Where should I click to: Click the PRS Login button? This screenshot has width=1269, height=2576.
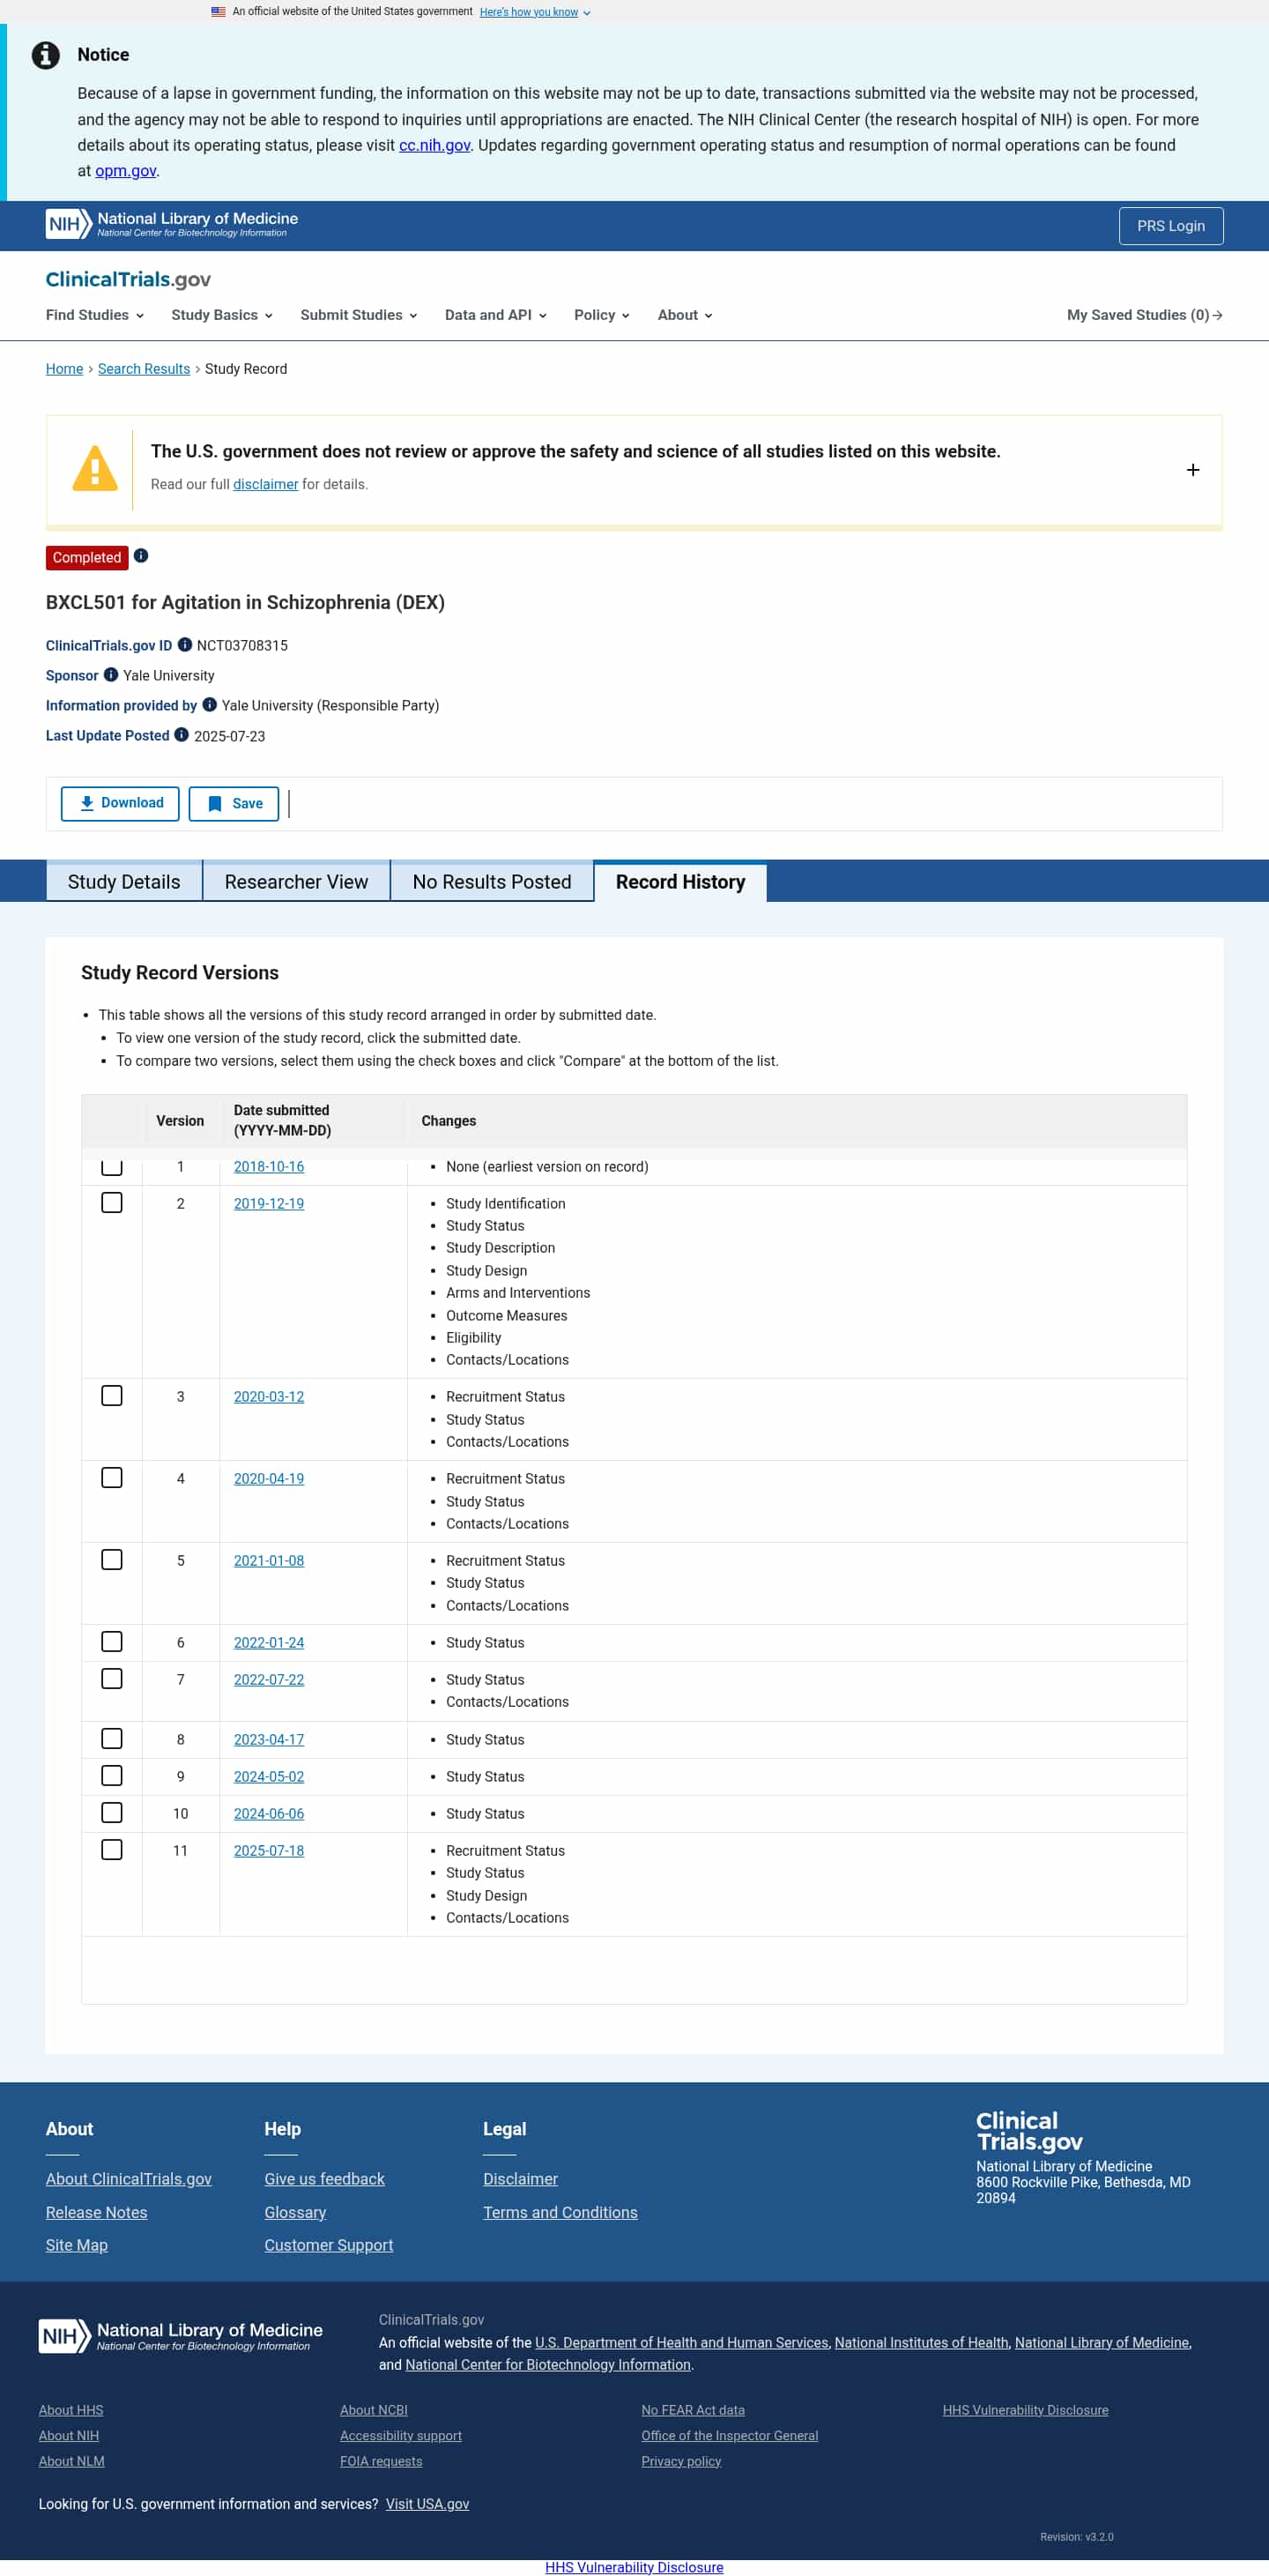[1171, 226]
